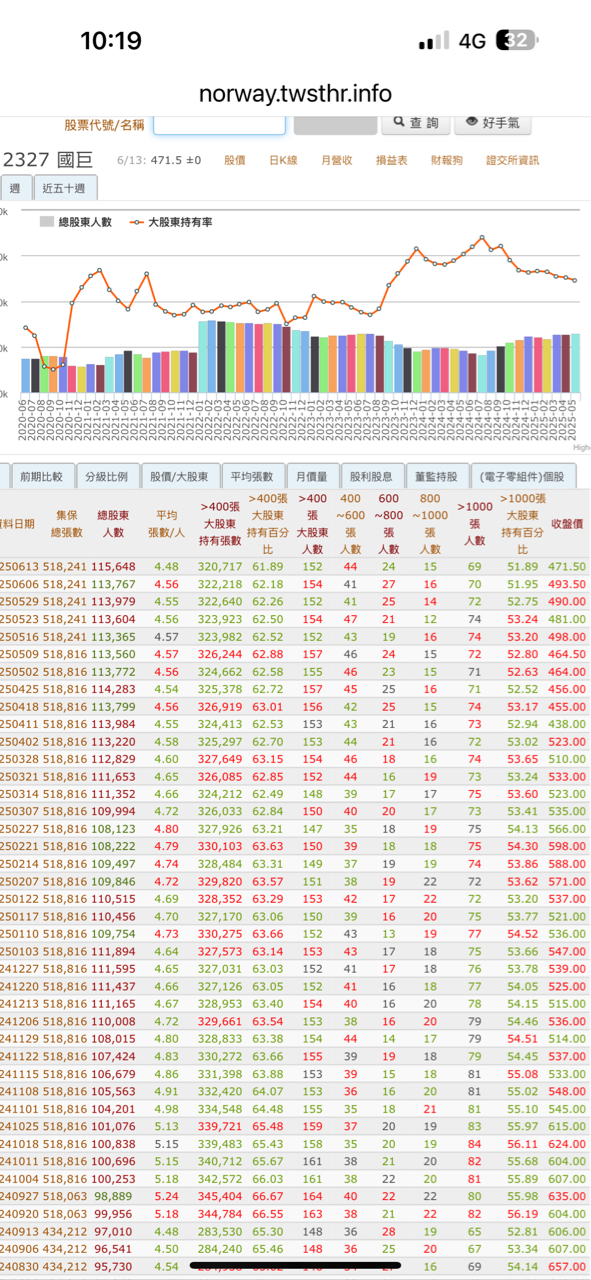Tap the 4G signal indicator
The height and width of the screenshot is (1280, 591).
coord(472,41)
